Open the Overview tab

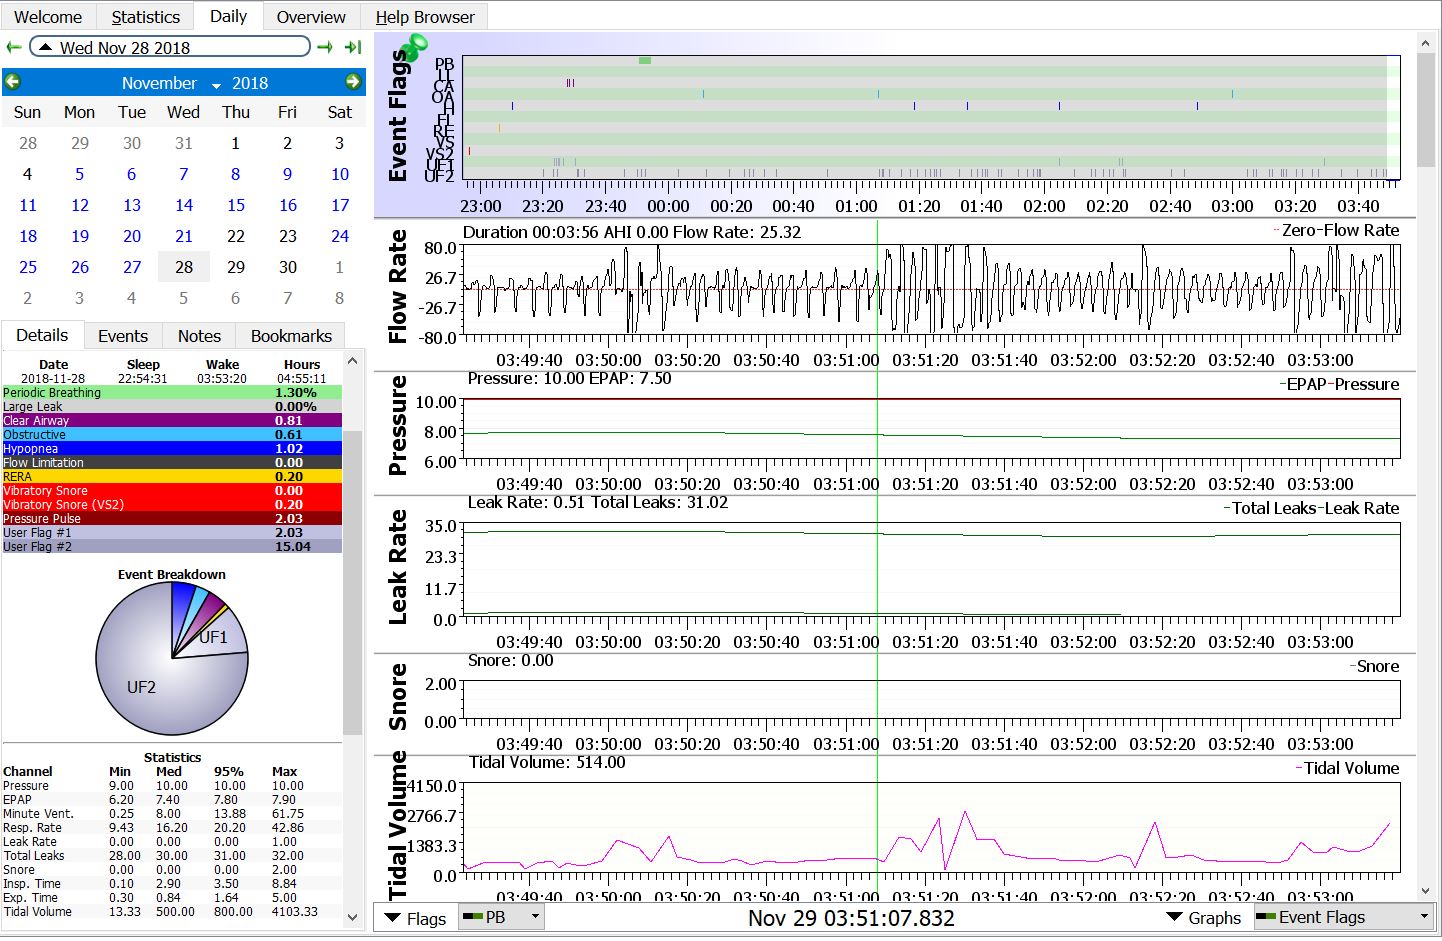pos(311,17)
